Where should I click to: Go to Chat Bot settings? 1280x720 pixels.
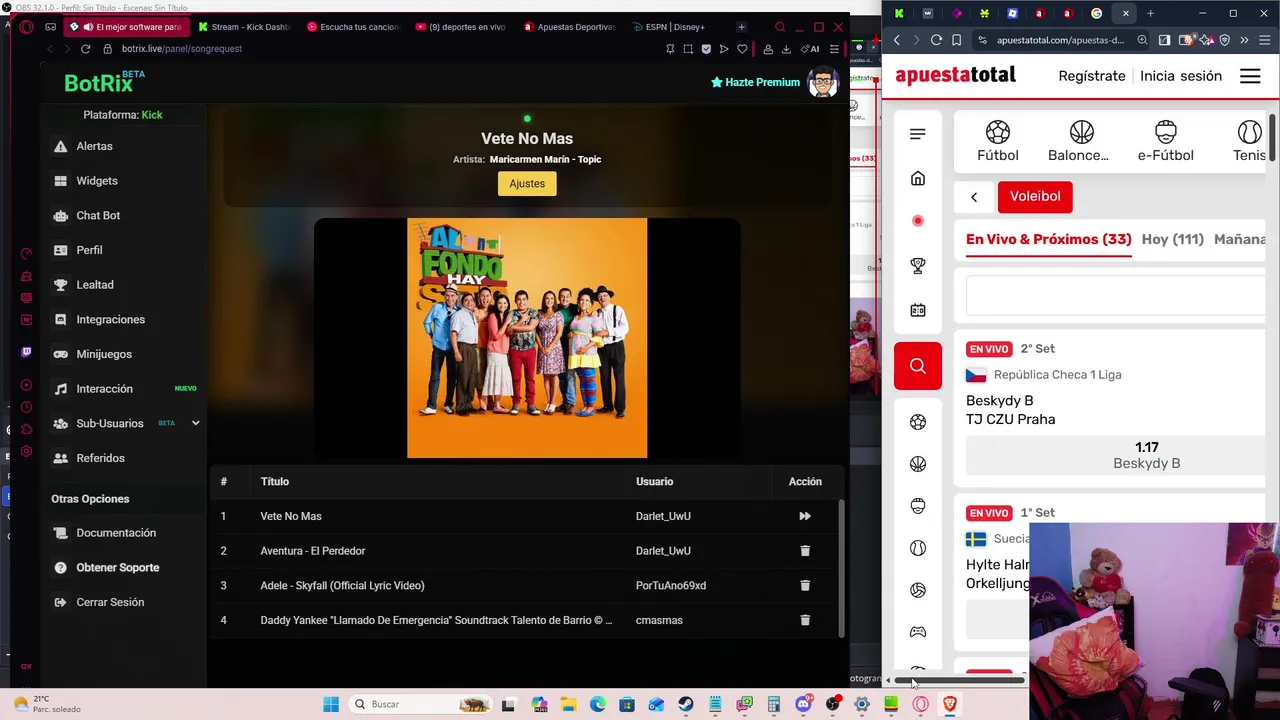point(98,215)
